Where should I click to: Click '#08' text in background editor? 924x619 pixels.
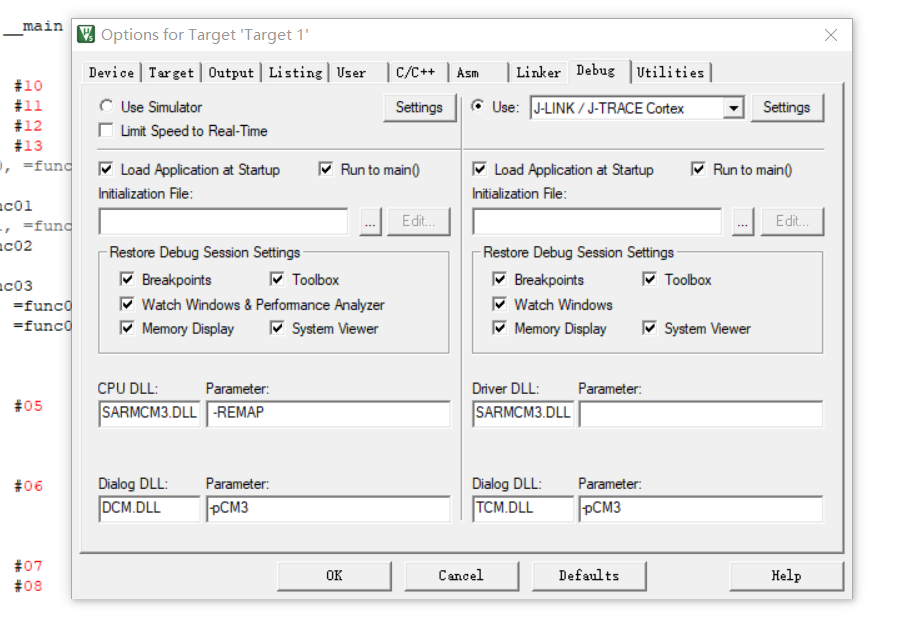click(28, 586)
